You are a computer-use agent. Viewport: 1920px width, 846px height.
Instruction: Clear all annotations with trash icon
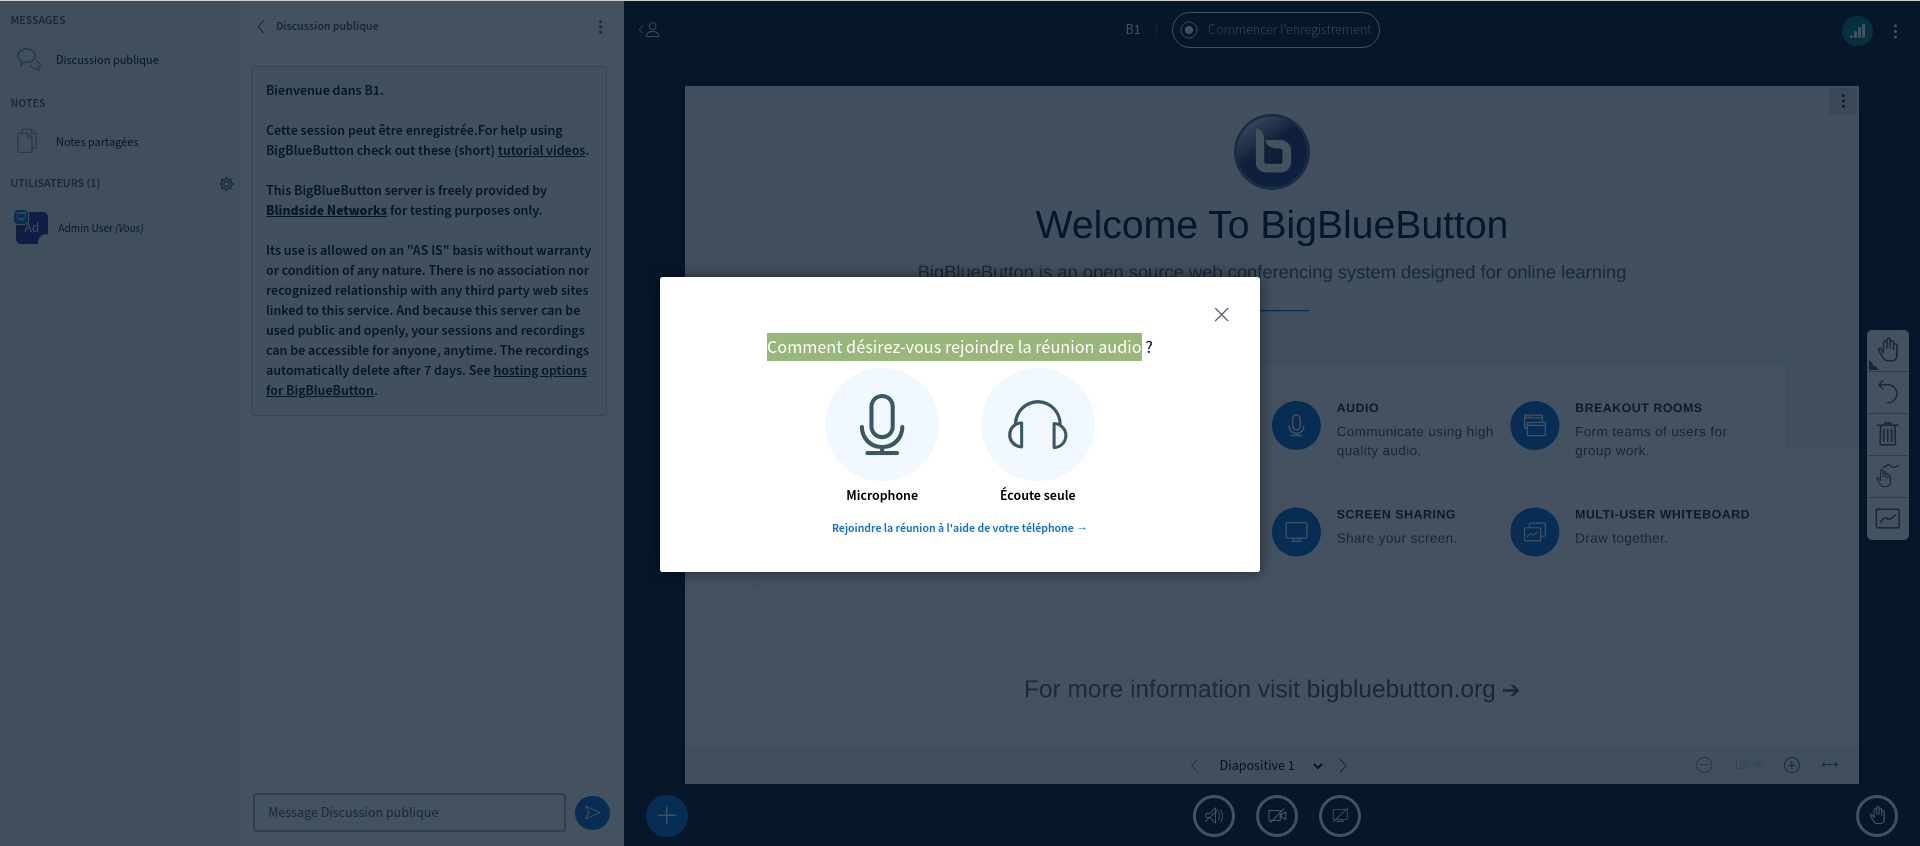click(1888, 434)
